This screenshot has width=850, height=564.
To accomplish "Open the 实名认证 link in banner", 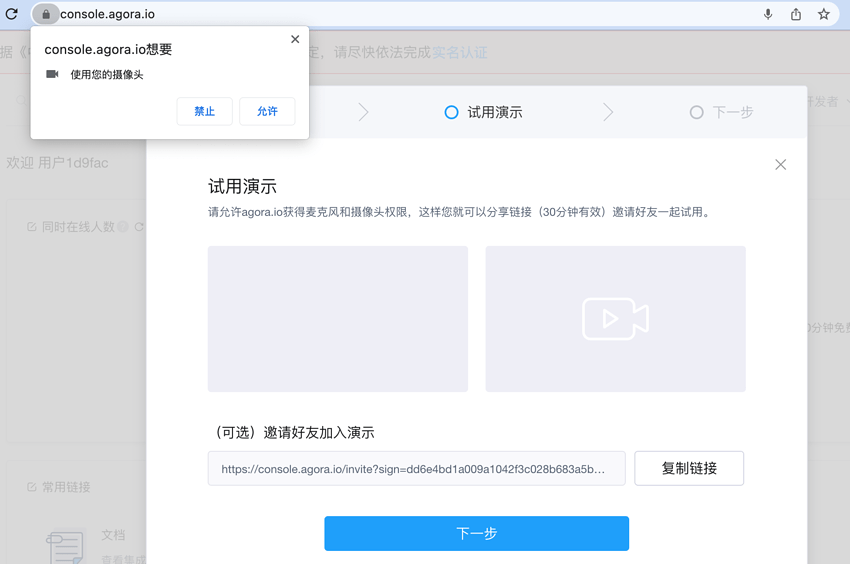I will pyautogui.click(x=460, y=53).
